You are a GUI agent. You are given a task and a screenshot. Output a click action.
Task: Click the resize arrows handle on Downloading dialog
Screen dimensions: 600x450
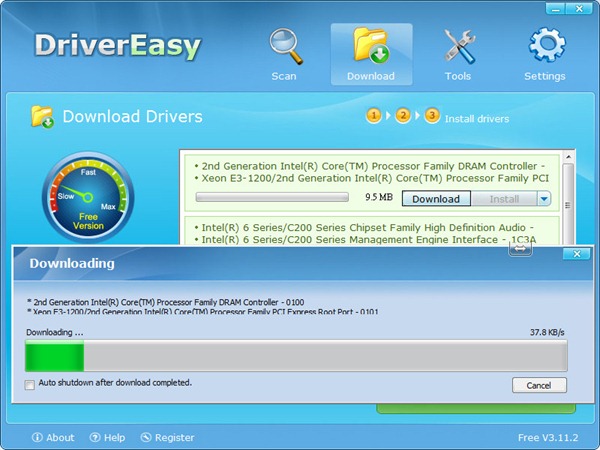click(520, 249)
